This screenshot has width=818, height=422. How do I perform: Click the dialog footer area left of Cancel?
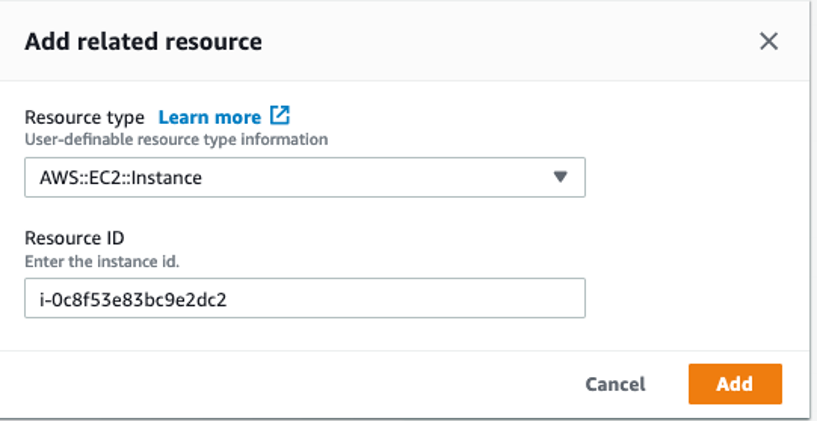click(300, 384)
